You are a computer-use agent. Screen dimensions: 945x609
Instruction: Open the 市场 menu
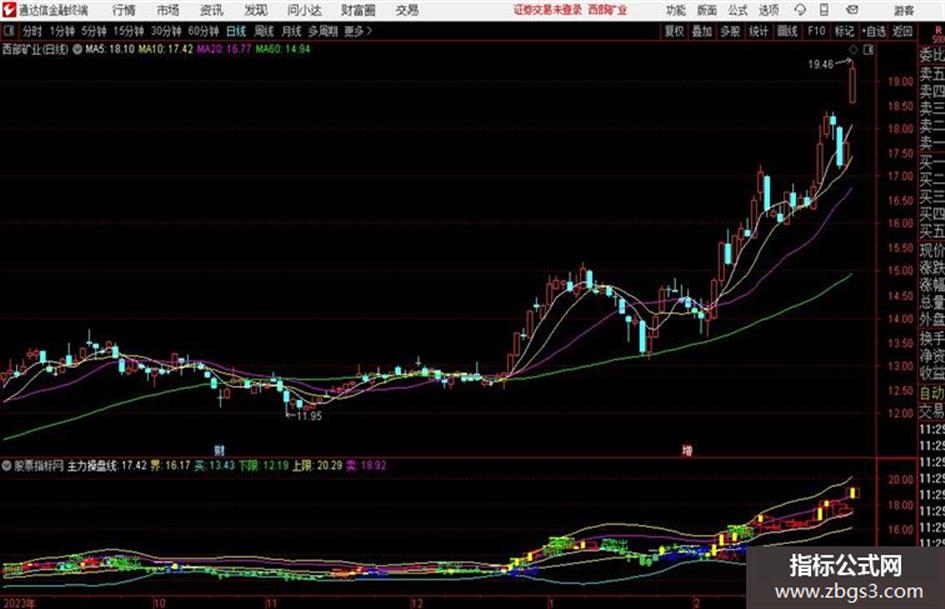[168, 10]
